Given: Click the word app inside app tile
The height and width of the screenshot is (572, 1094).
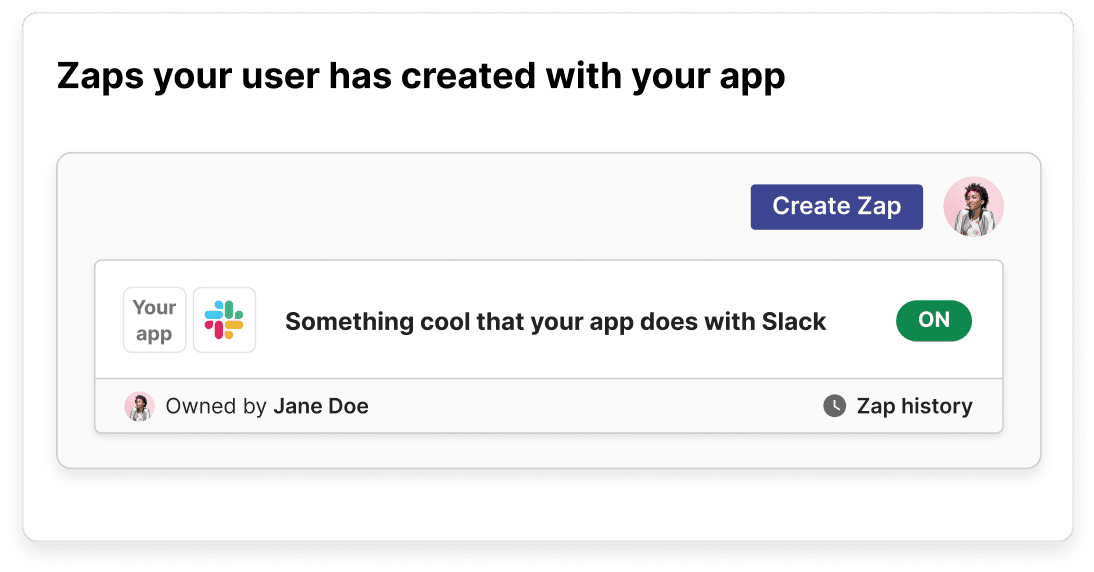Looking at the screenshot, I should click(x=154, y=334).
